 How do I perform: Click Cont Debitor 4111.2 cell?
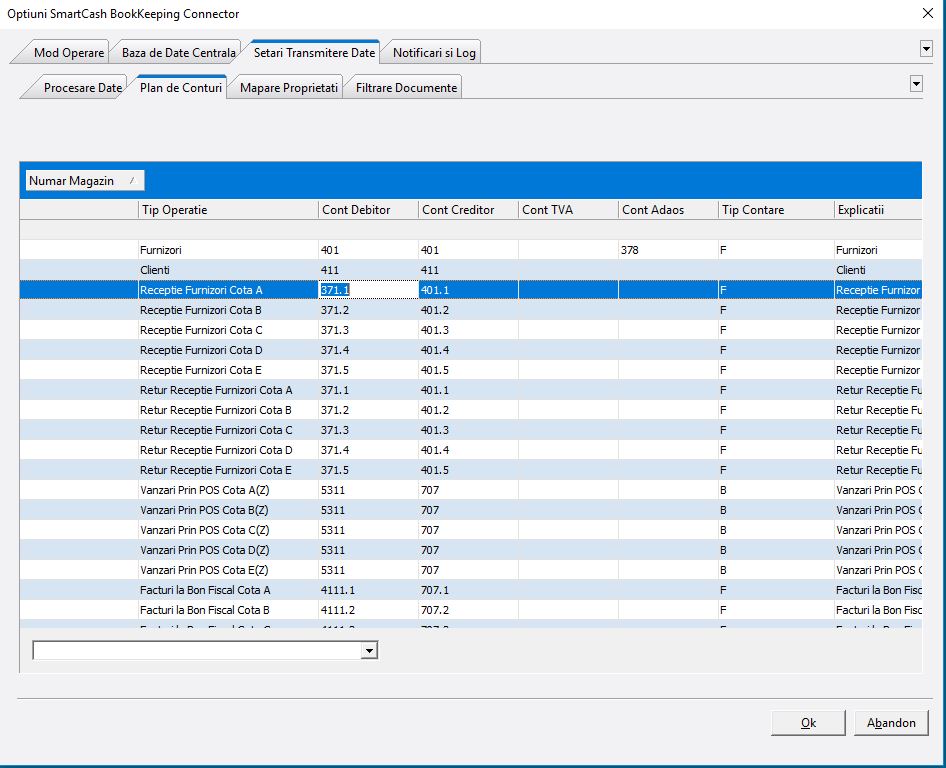click(368, 609)
